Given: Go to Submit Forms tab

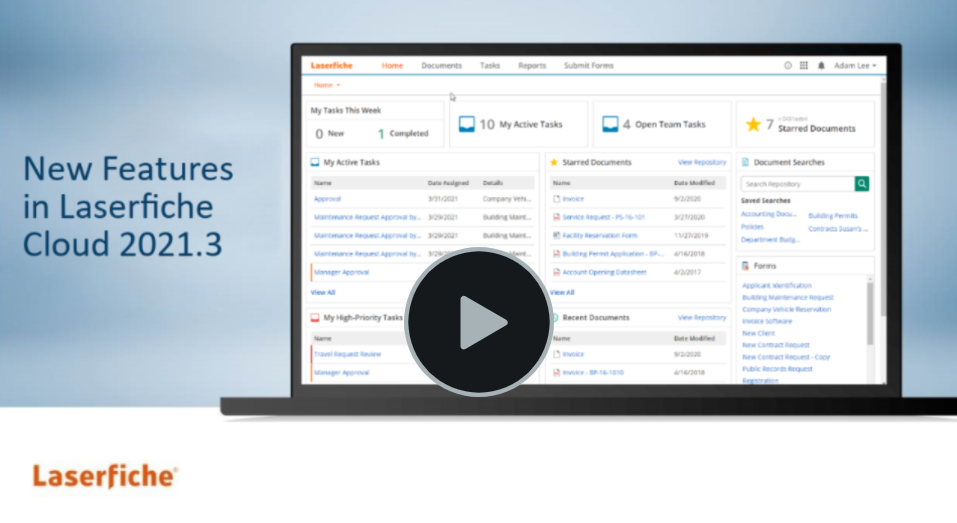Looking at the screenshot, I should click(x=588, y=65).
